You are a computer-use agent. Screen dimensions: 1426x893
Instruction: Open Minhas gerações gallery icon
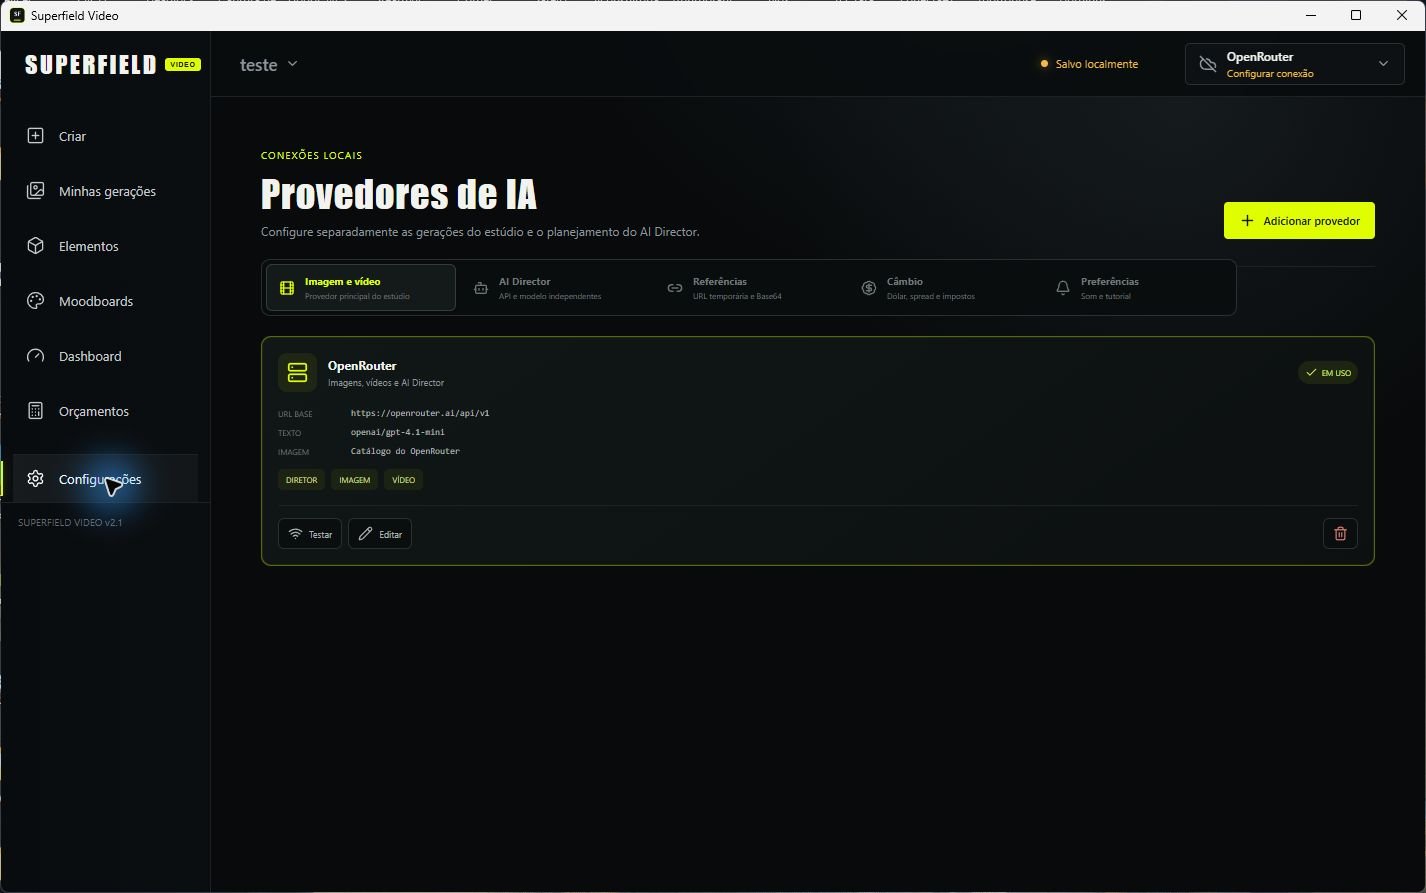(x=35, y=191)
